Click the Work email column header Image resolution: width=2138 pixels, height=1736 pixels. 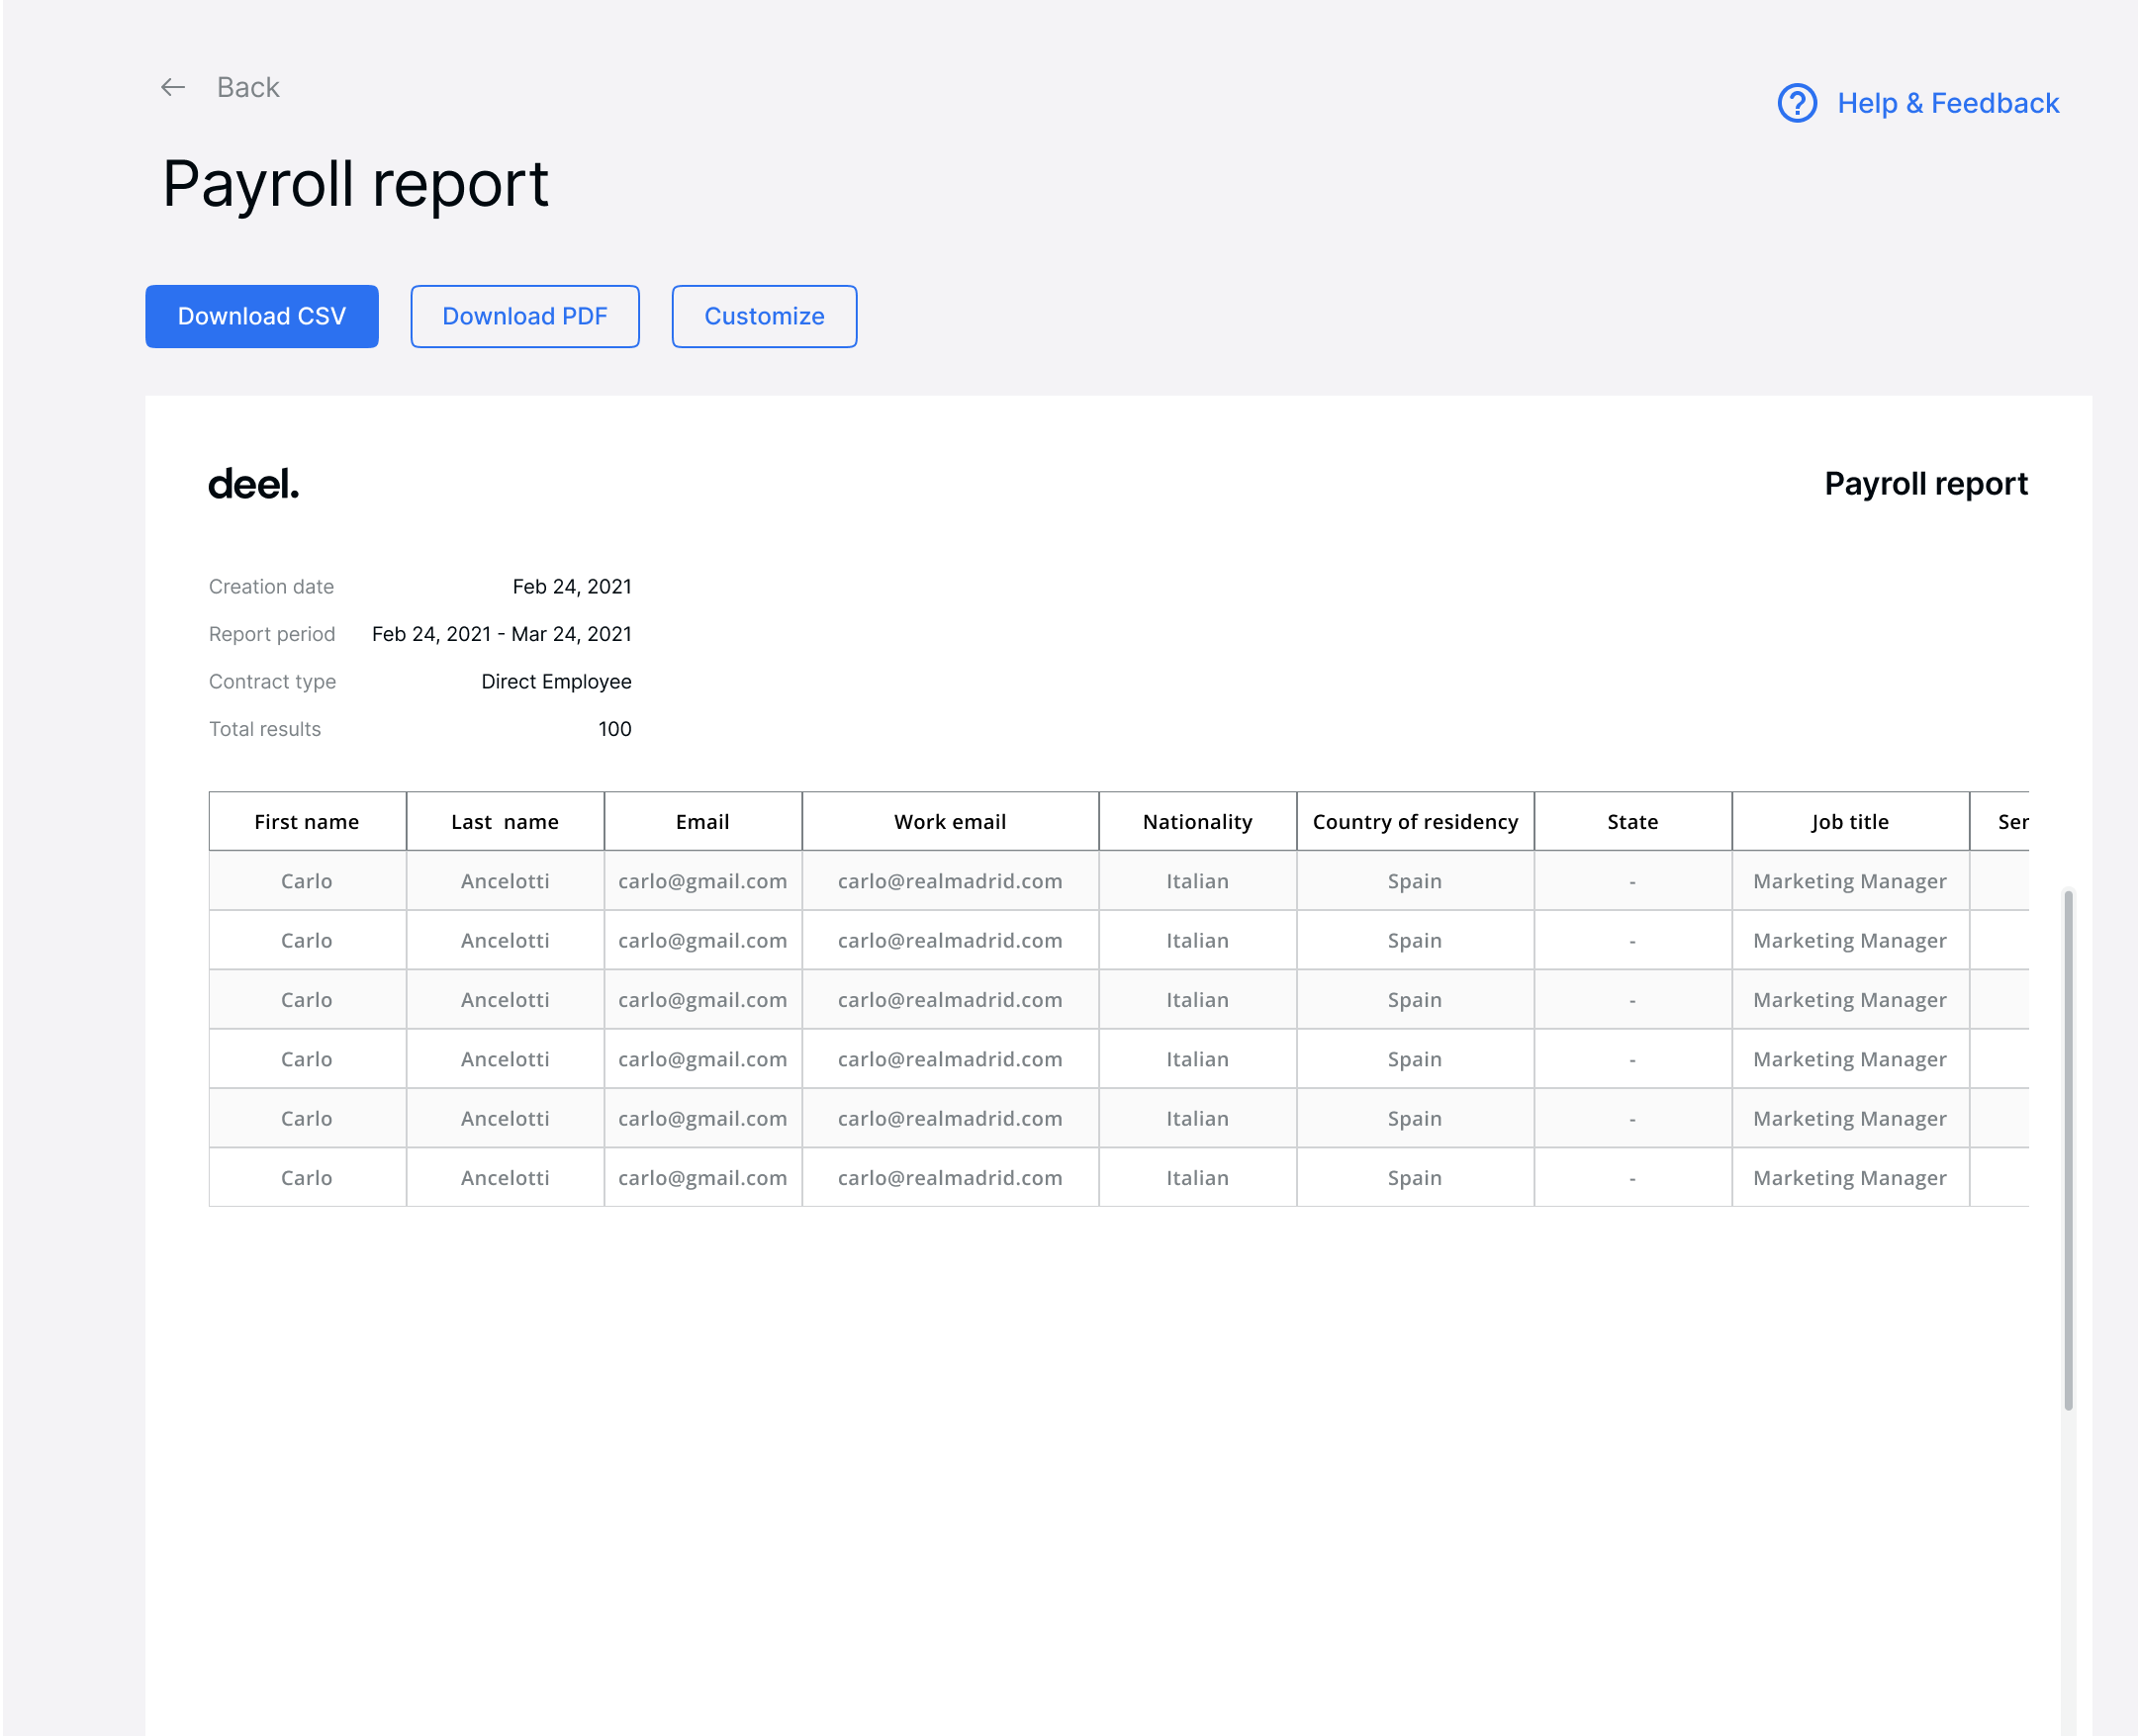click(x=949, y=822)
